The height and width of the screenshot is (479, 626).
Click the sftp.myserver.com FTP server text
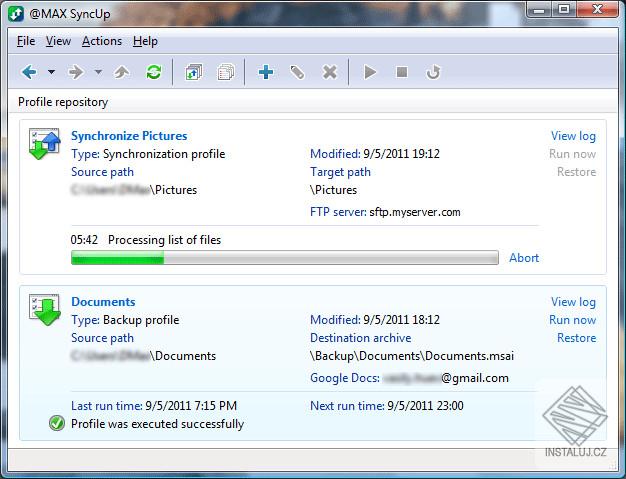415,212
